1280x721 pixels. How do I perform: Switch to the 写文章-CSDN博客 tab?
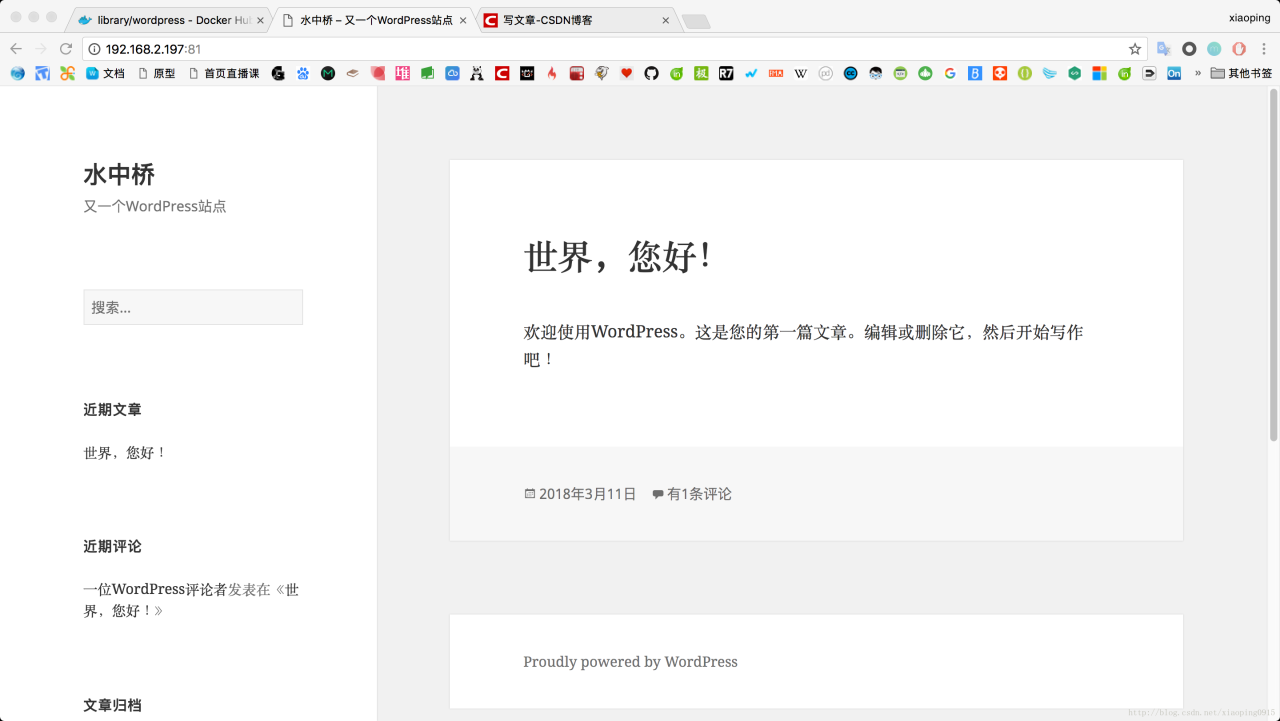pyautogui.click(x=570, y=20)
